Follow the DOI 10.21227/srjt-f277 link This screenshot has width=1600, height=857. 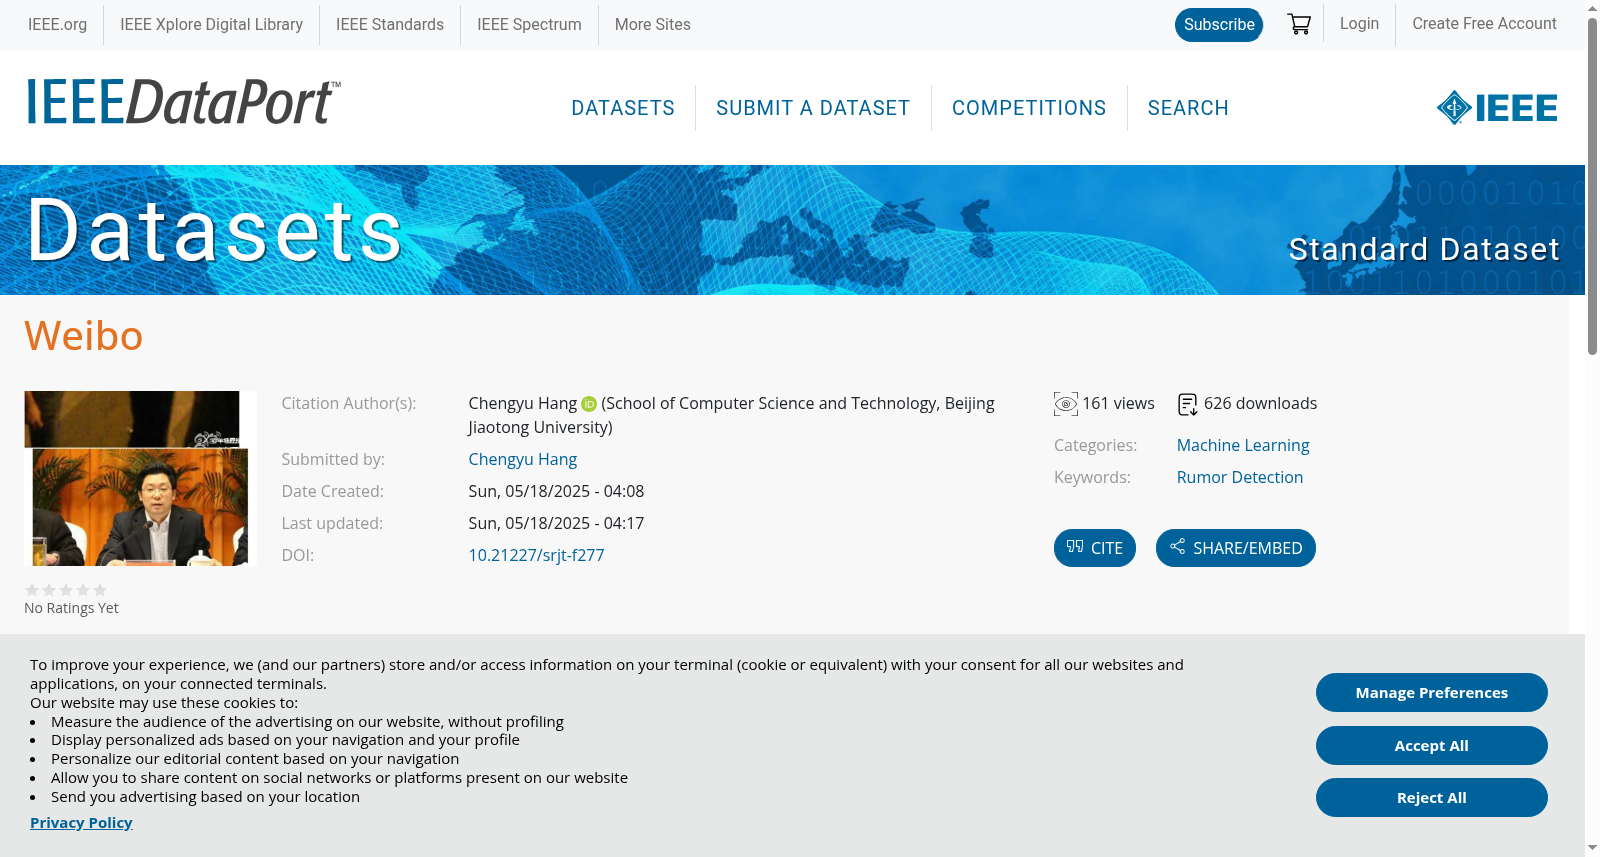coord(536,555)
